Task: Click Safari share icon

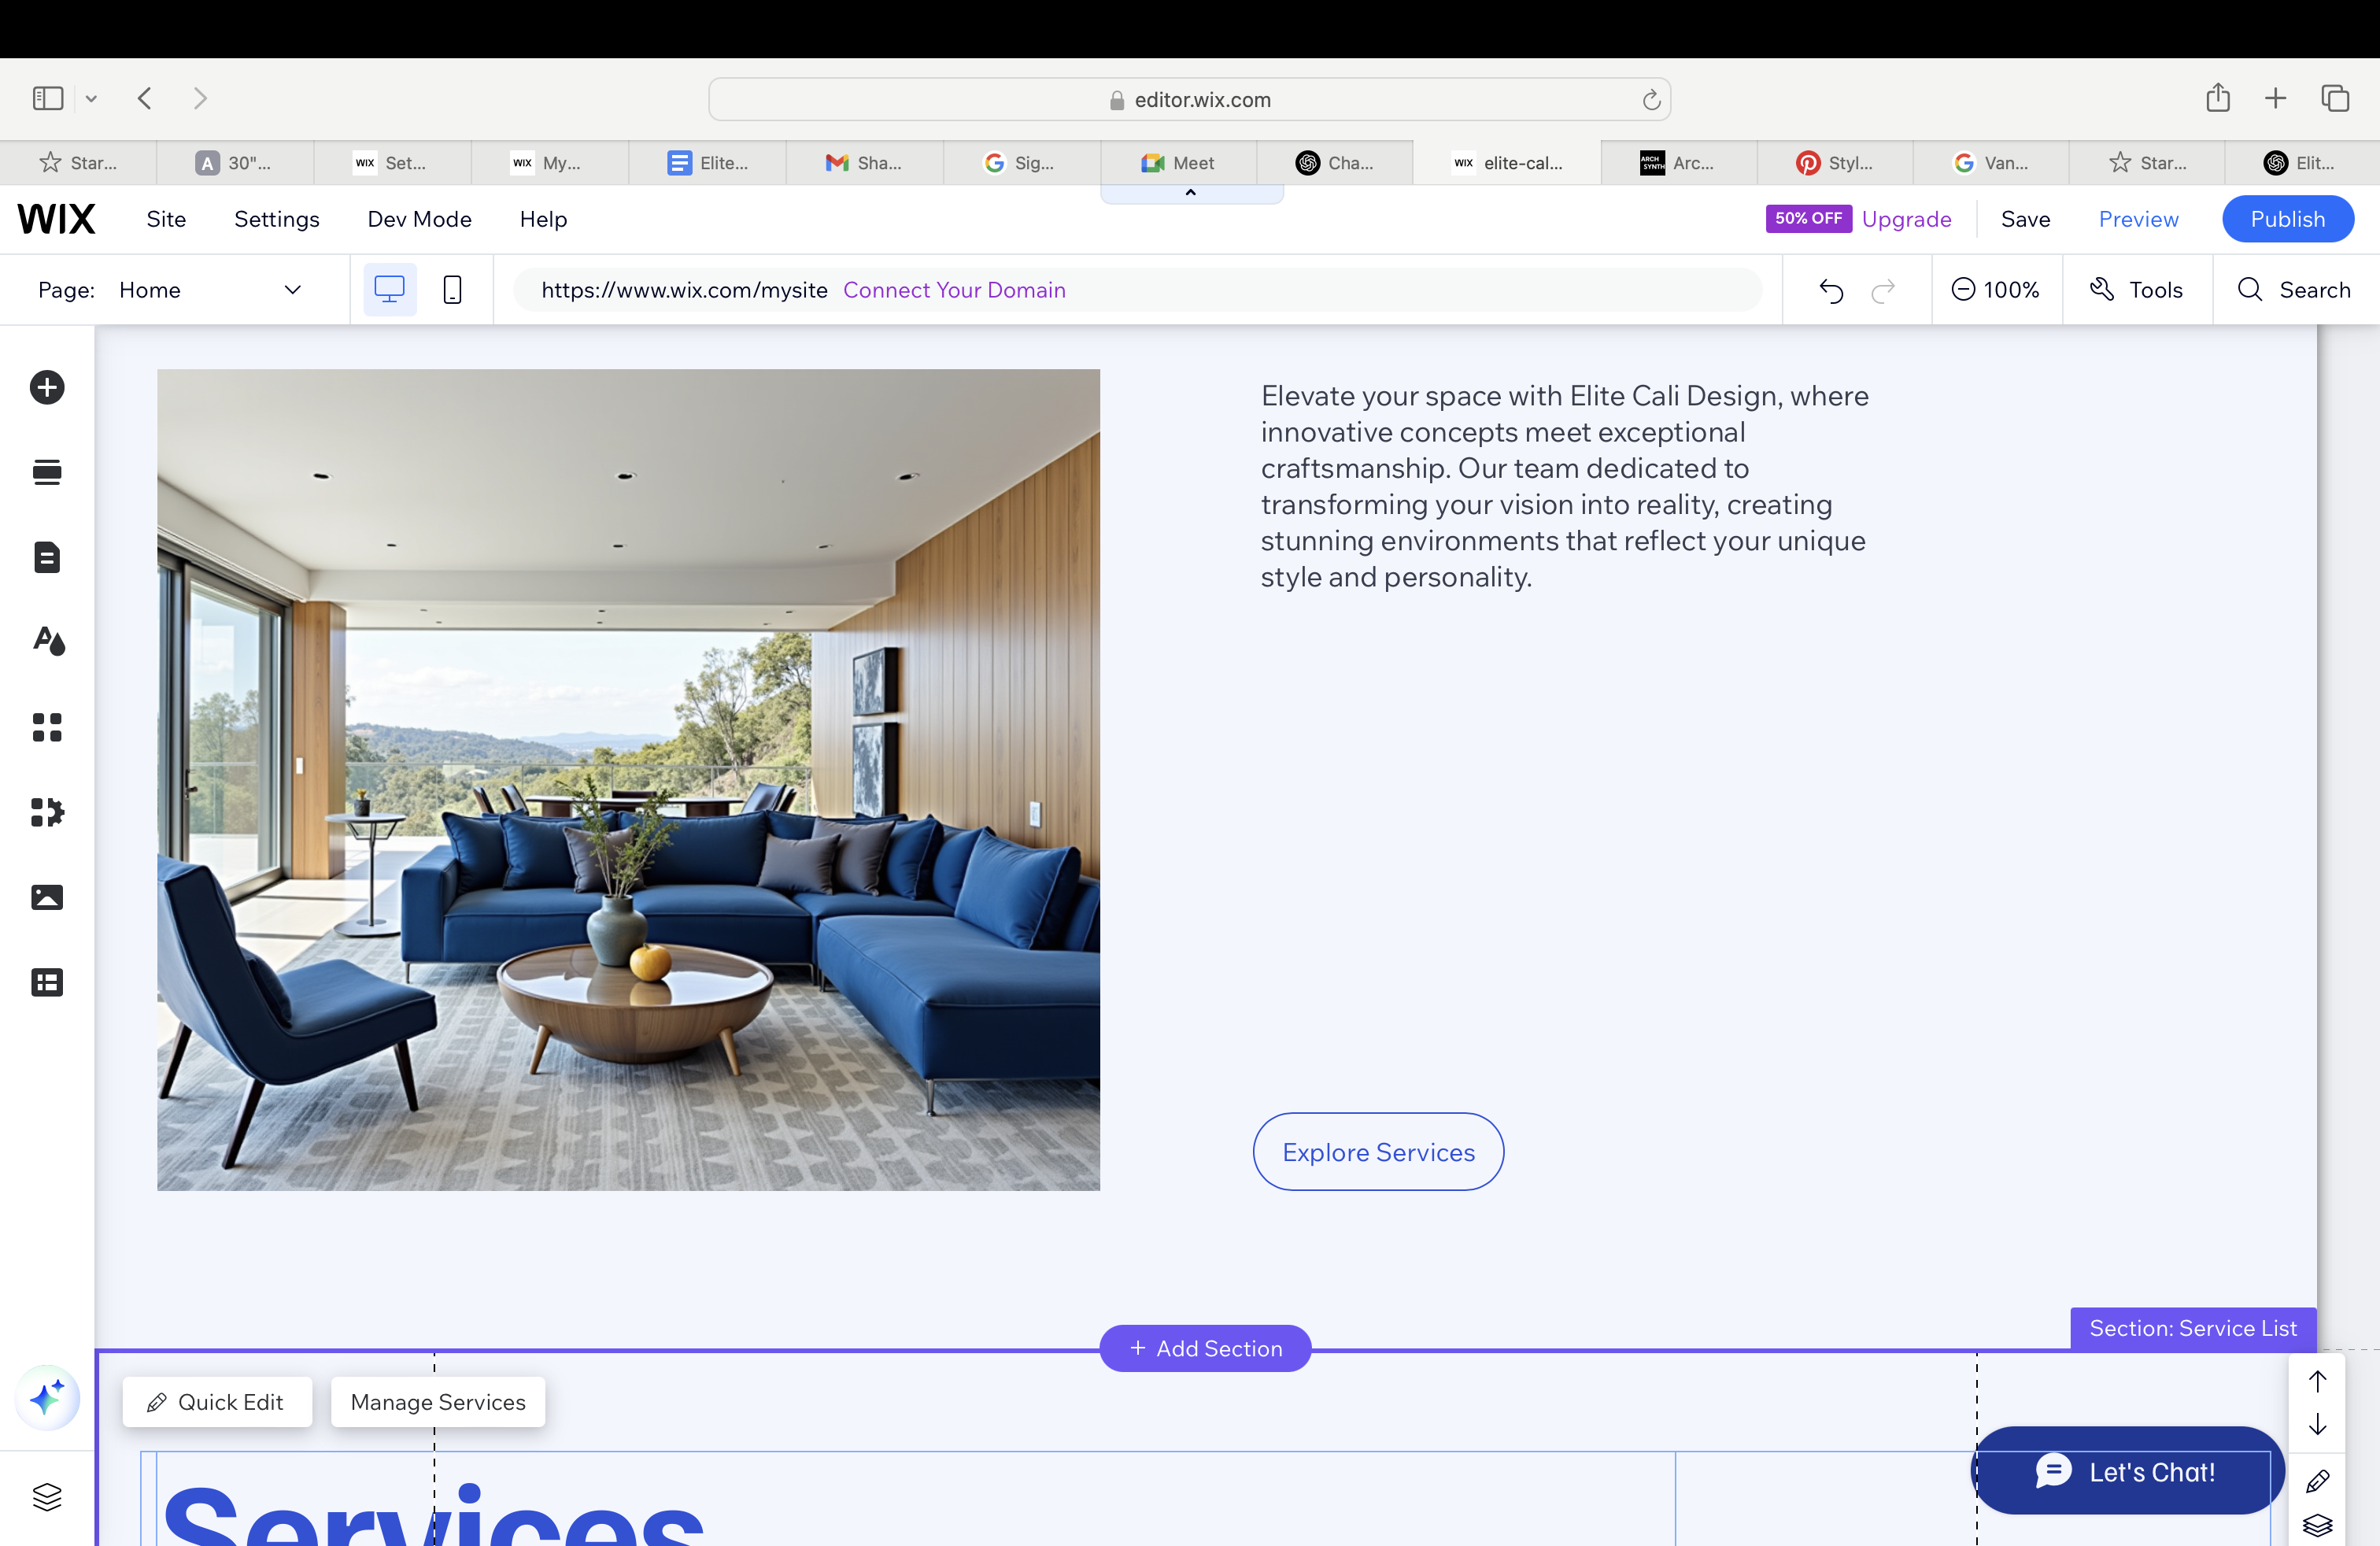Action: (x=2218, y=97)
